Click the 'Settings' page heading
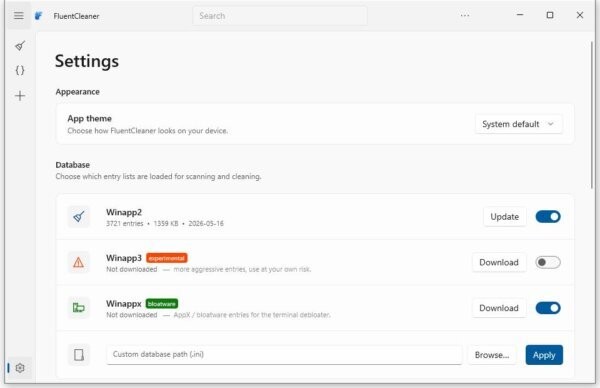 [87, 61]
